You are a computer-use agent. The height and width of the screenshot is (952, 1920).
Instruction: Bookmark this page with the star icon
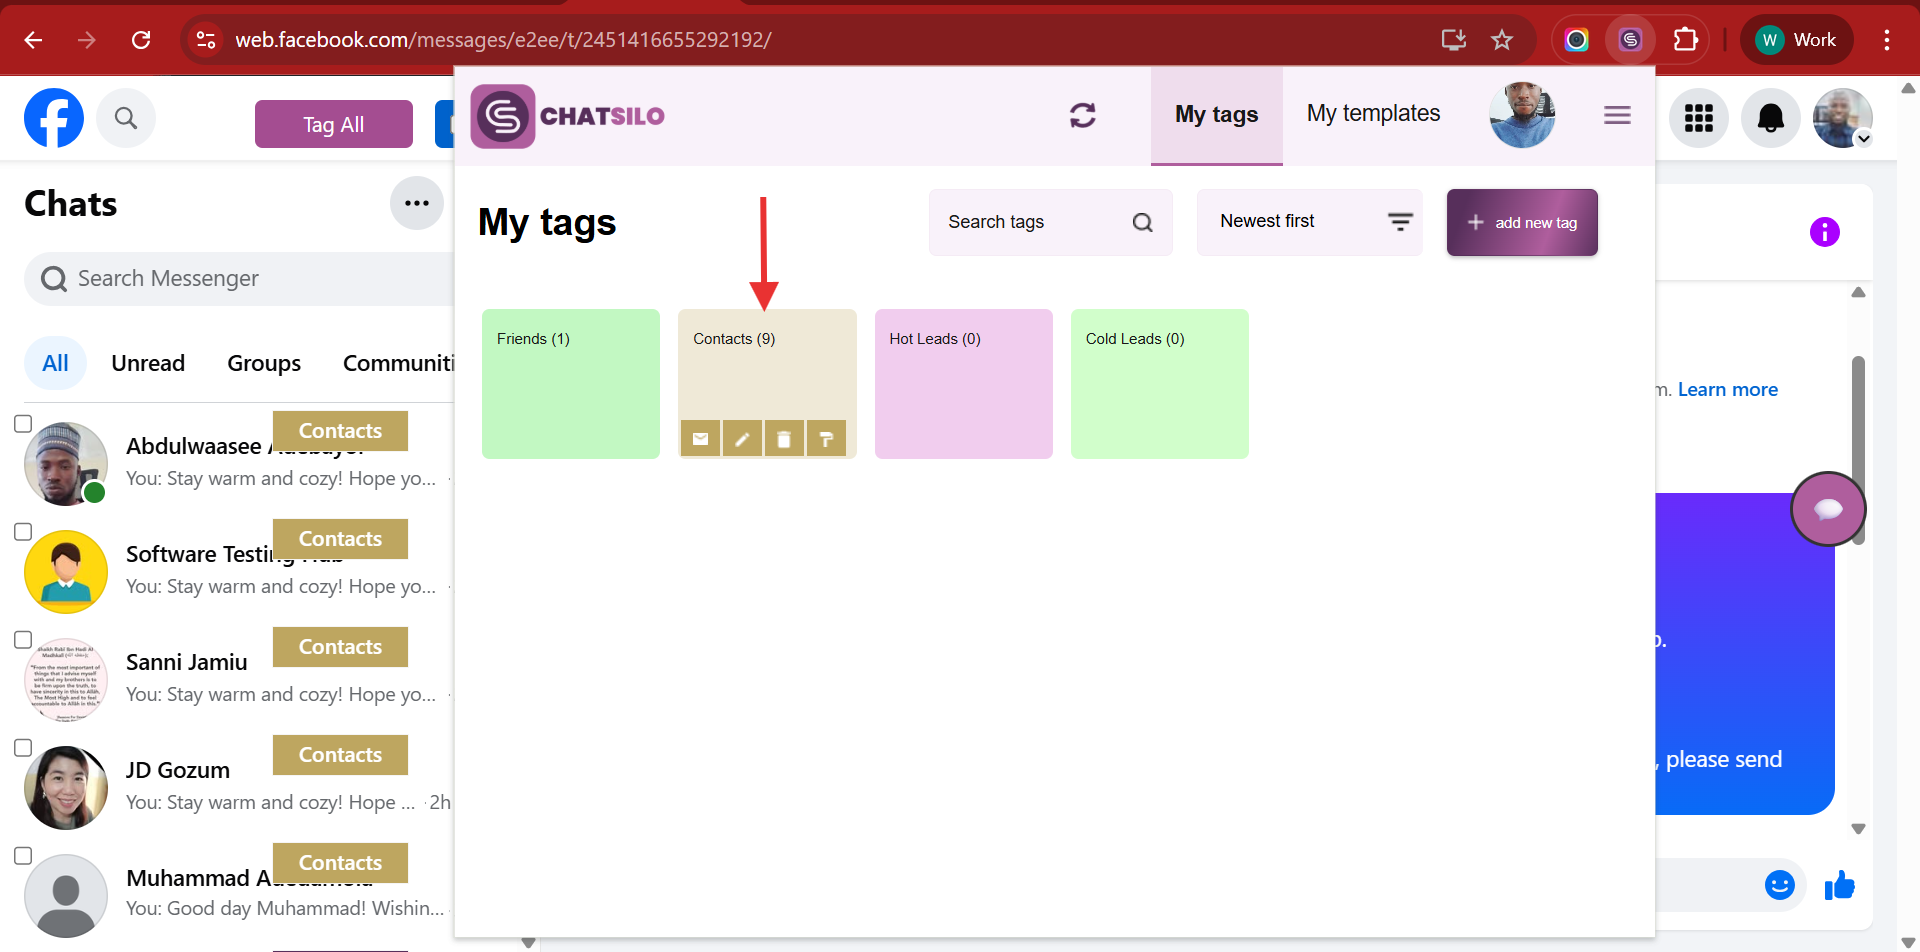pyautogui.click(x=1501, y=40)
